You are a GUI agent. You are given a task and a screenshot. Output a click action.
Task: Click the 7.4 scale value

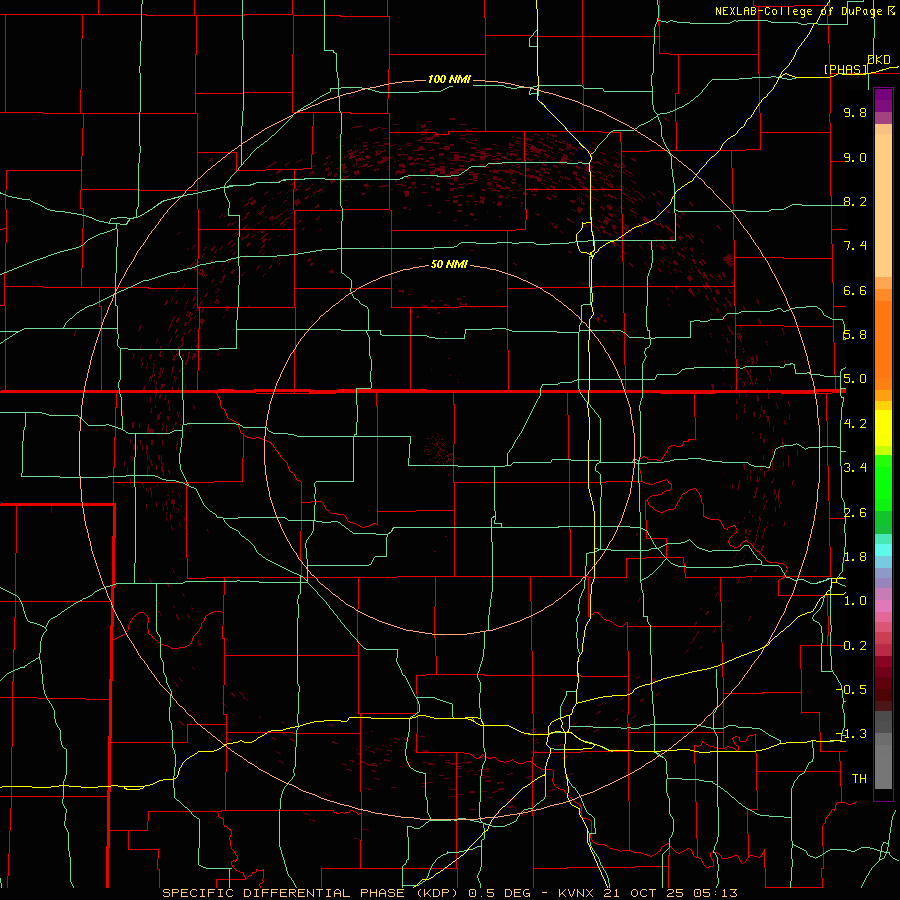[855, 246]
